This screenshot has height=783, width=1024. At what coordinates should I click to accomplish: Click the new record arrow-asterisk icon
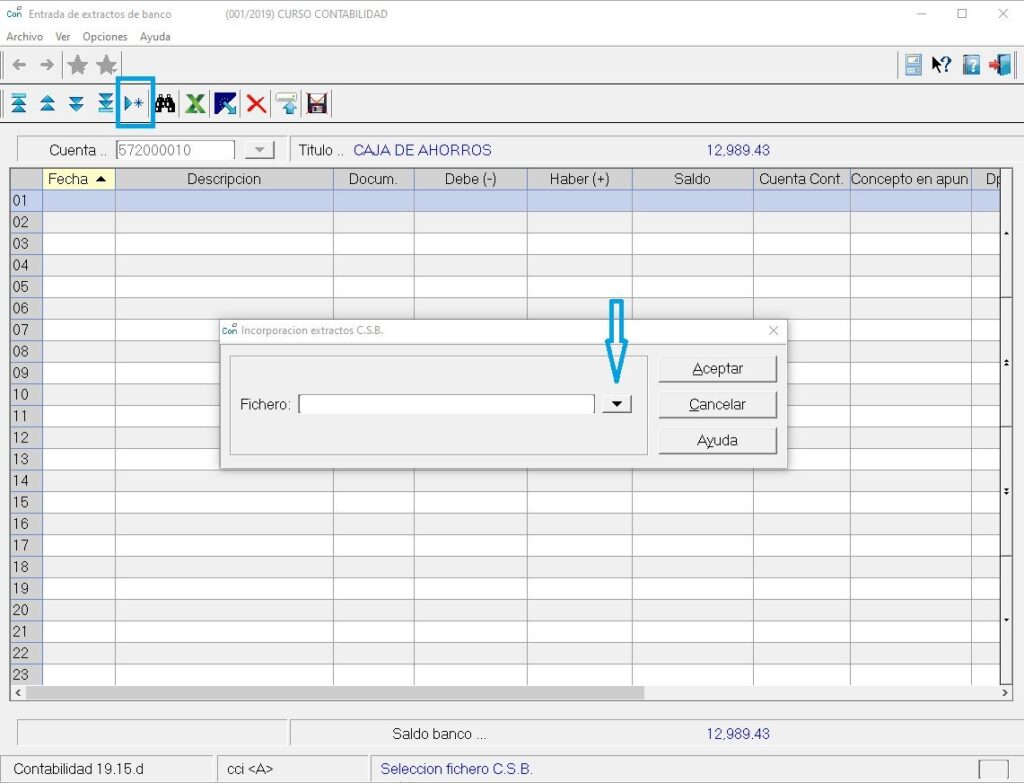135,103
